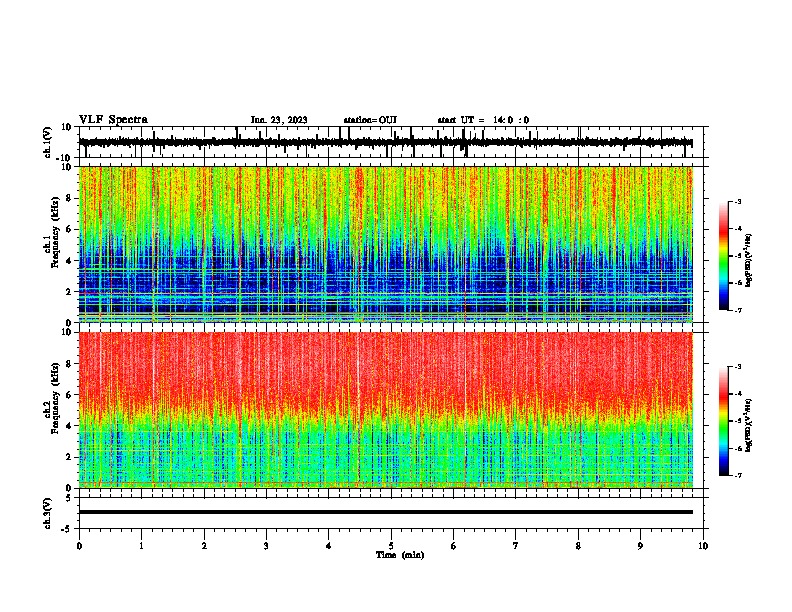The image size is (792, 612).
Task: Click time axis tick label "0"
Action: click(79, 546)
